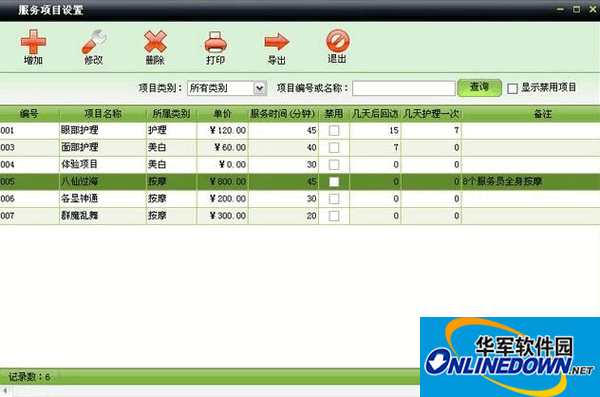Select the 各显神通 item name cell
This screenshot has width=600, height=397.
point(103,199)
